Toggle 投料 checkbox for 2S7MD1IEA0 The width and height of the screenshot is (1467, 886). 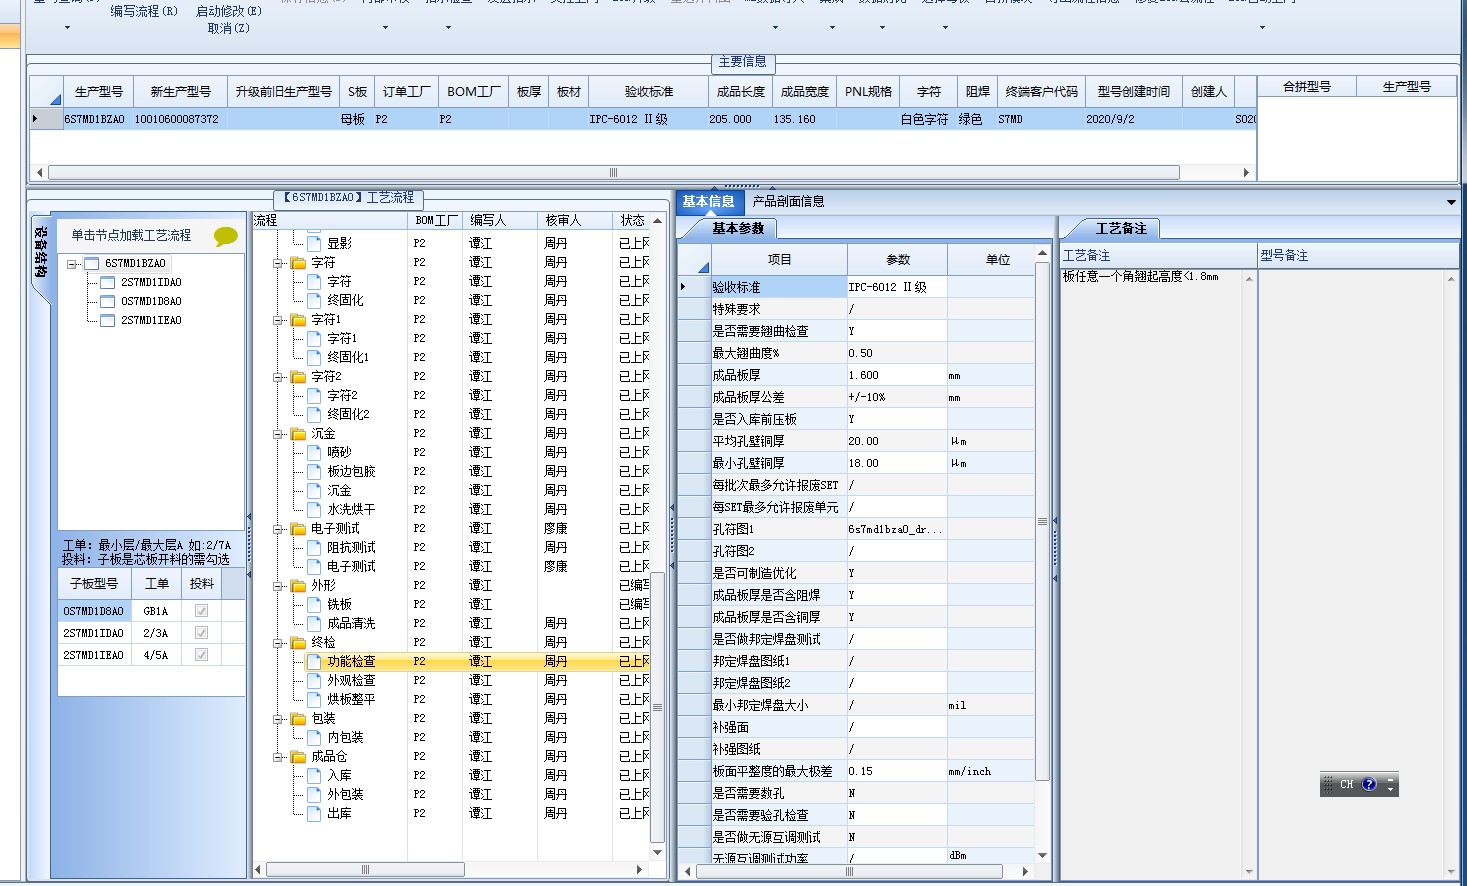click(201, 655)
